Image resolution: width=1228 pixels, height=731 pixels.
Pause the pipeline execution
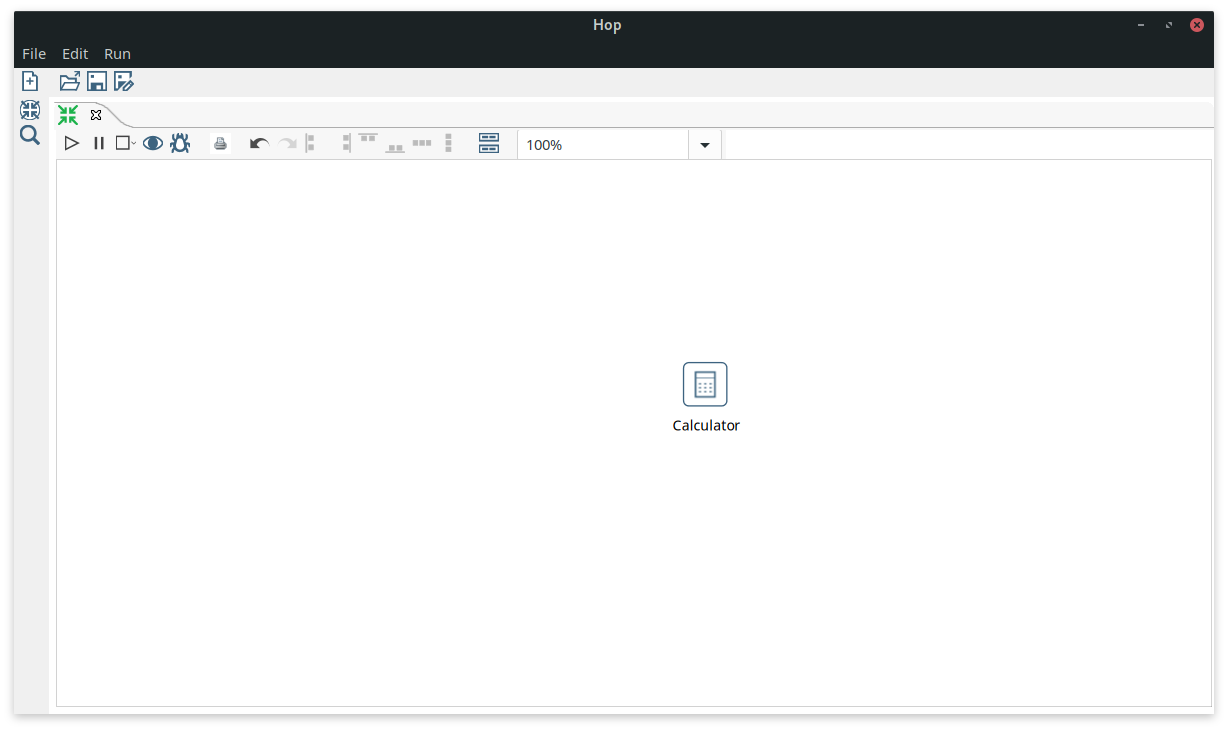pos(98,143)
